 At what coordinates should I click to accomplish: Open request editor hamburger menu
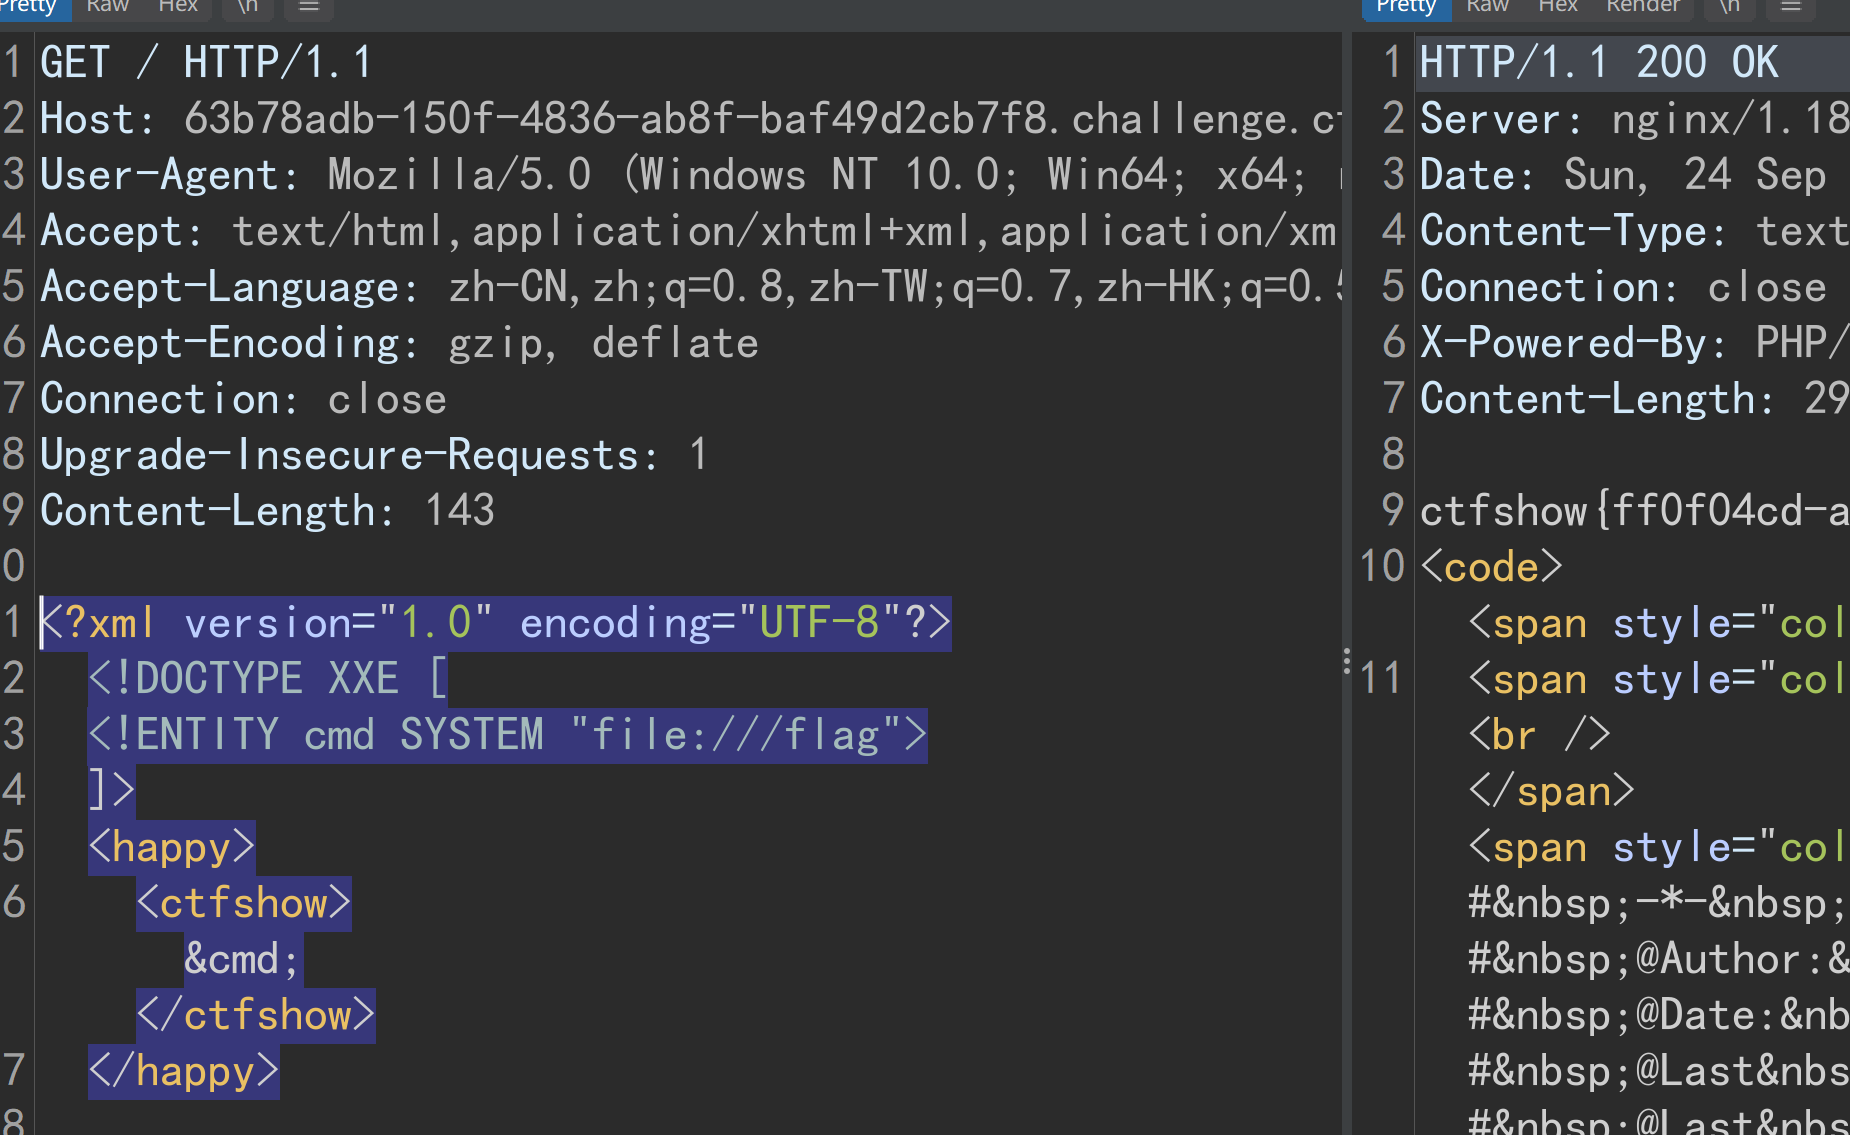(309, 6)
